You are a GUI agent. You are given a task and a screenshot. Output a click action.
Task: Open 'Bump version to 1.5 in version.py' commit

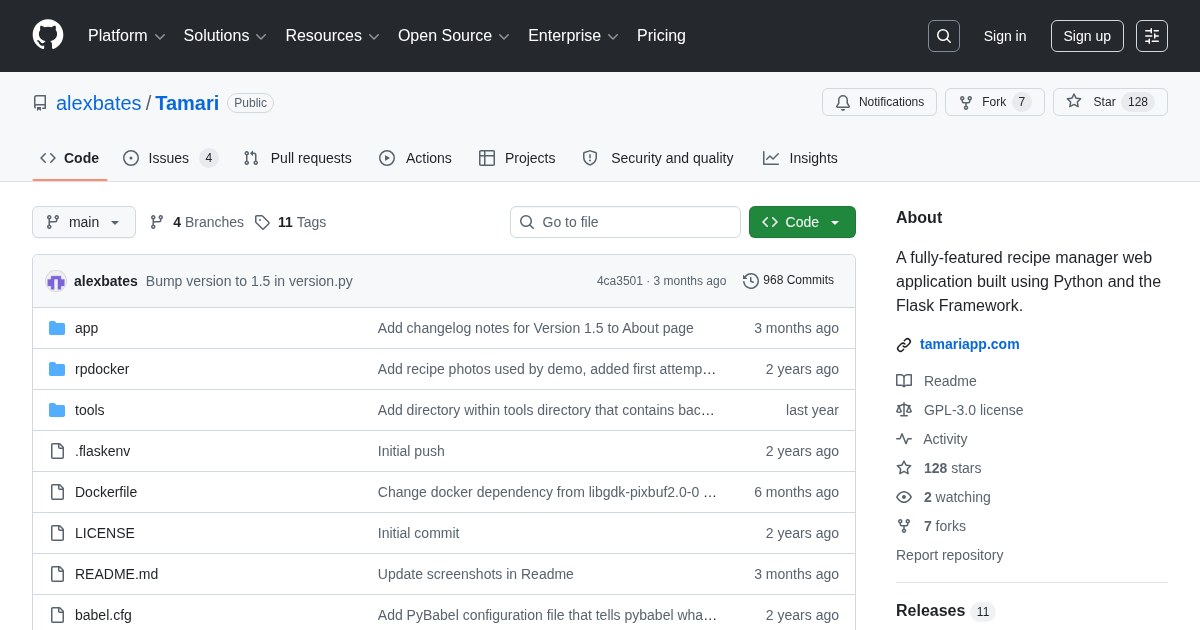pyautogui.click(x=249, y=281)
